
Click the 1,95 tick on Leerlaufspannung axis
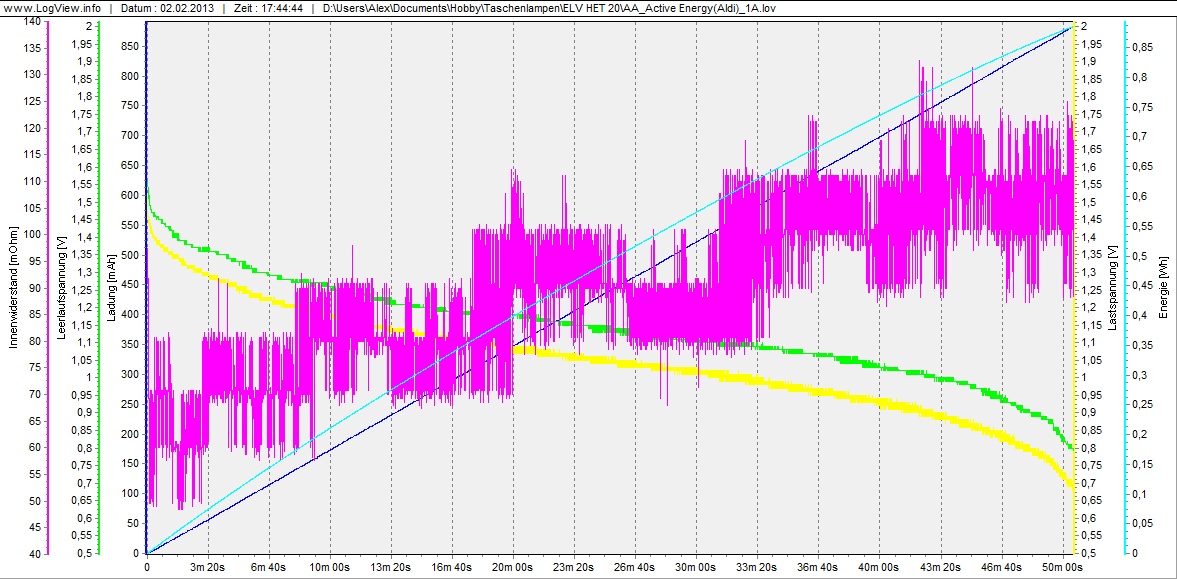pos(83,44)
